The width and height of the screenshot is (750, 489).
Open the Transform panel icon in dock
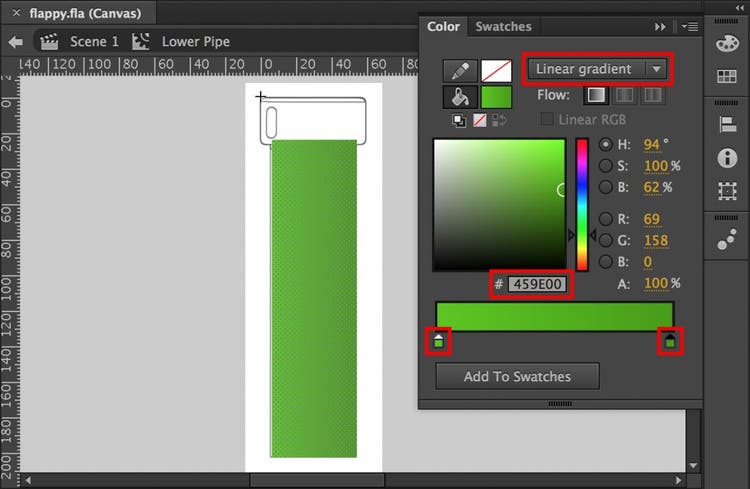(727, 190)
